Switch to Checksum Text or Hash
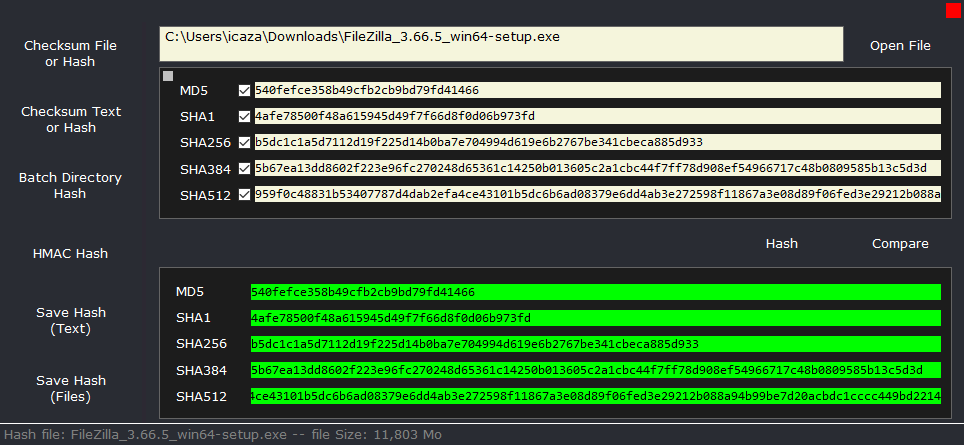The width and height of the screenshot is (964, 445). [70, 120]
